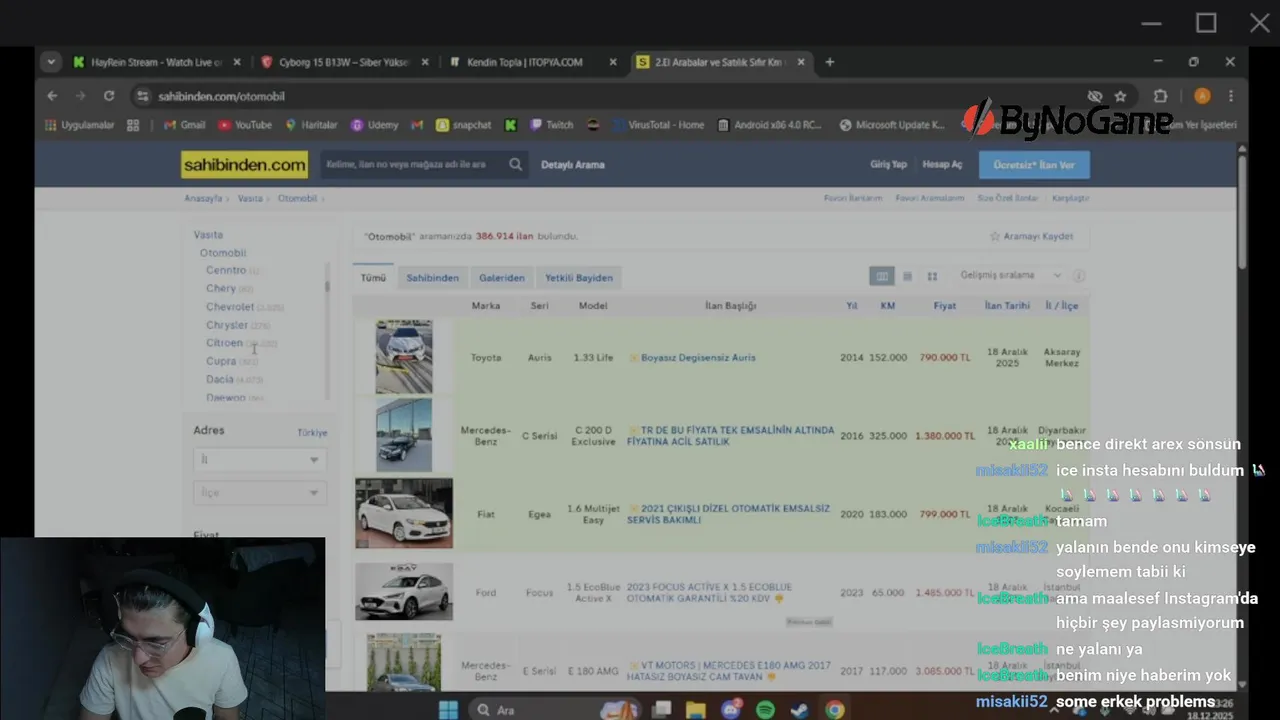The height and width of the screenshot is (720, 1280).
Task: Open the İl dropdown
Action: pyautogui.click(x=260, y=459)
